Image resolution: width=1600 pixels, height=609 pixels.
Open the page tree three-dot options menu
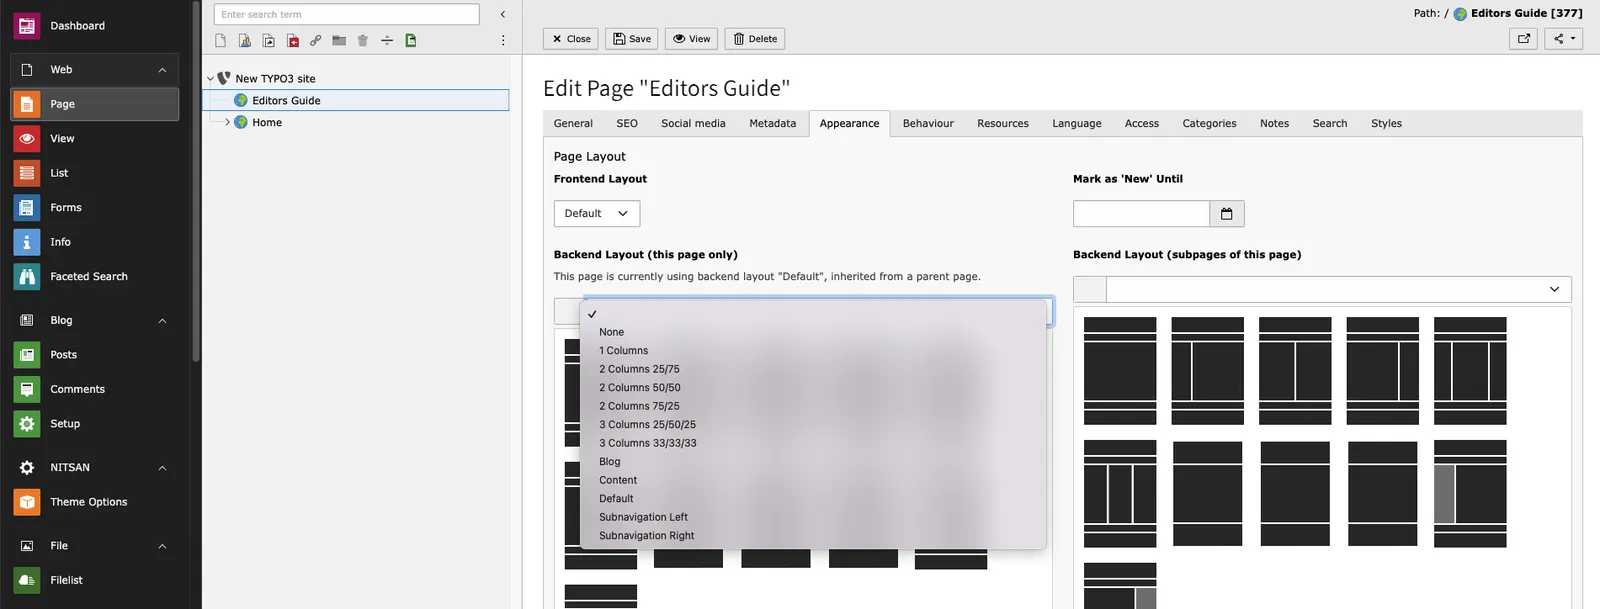pyautogui.click(x=503, y=41)
